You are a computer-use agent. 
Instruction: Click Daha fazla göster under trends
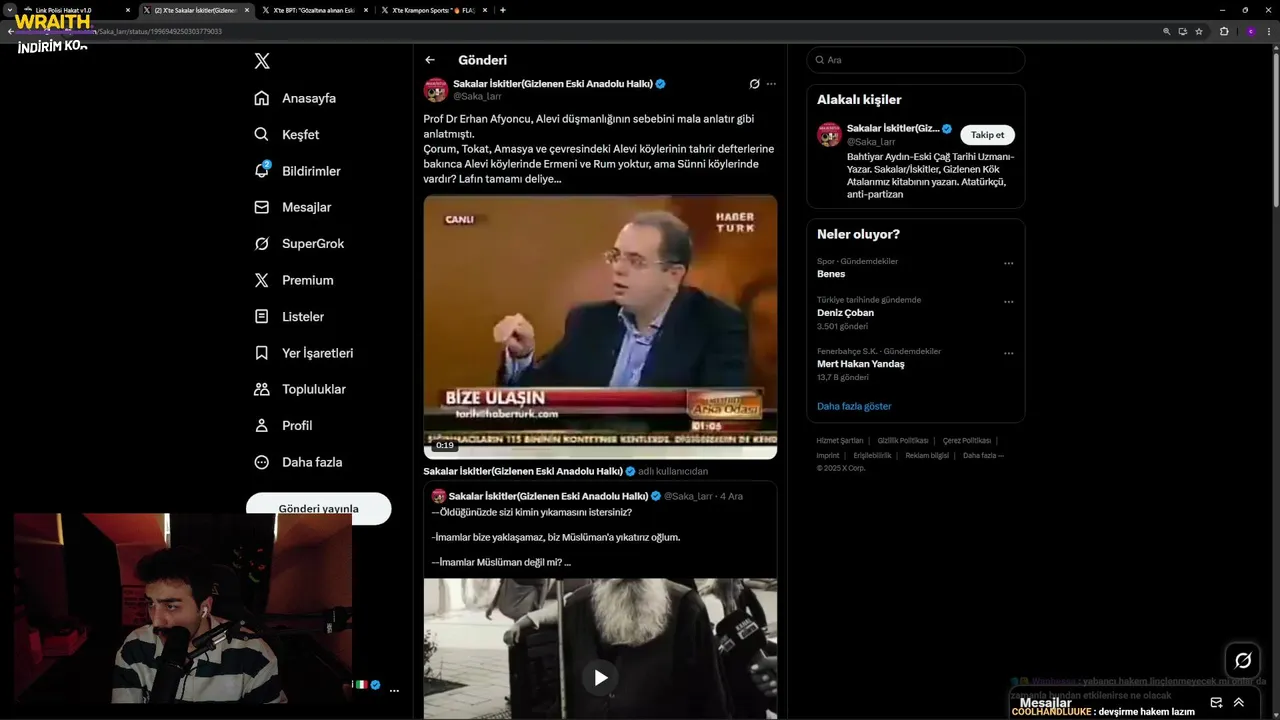[x=854, y=406]
